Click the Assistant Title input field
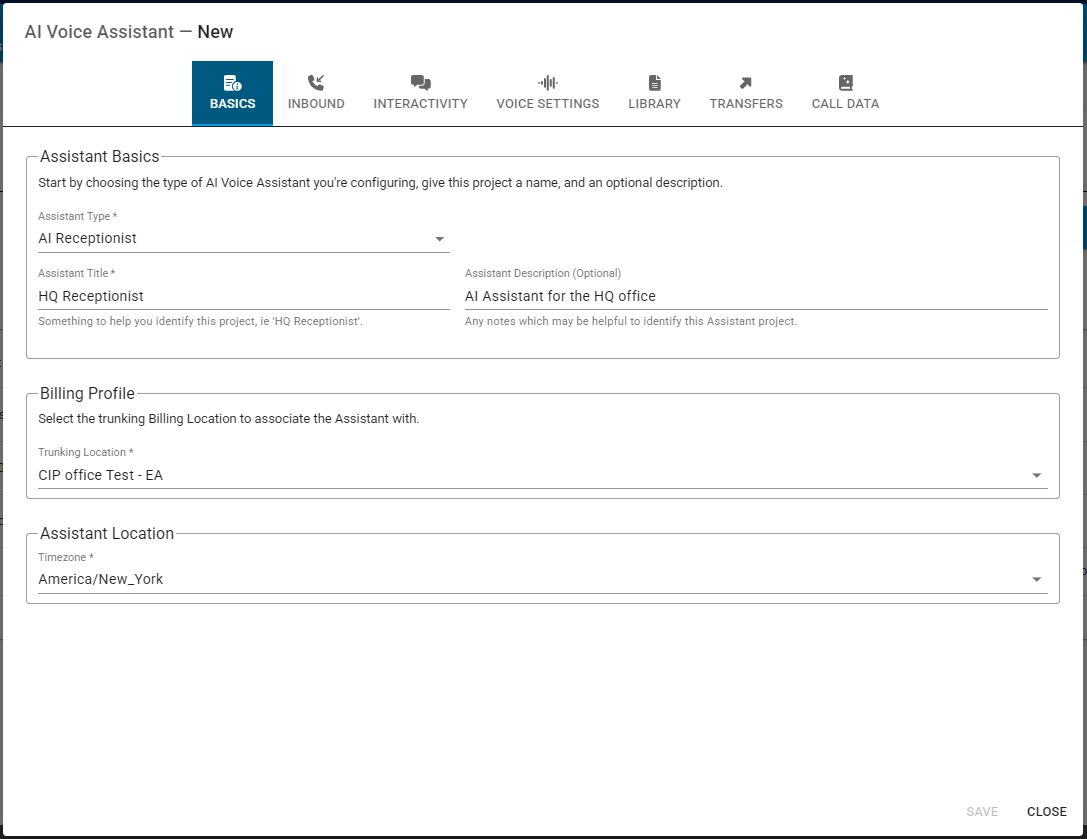Image resolution: width=1087 pixels, height=839 pixels. [x=243, y=296]
